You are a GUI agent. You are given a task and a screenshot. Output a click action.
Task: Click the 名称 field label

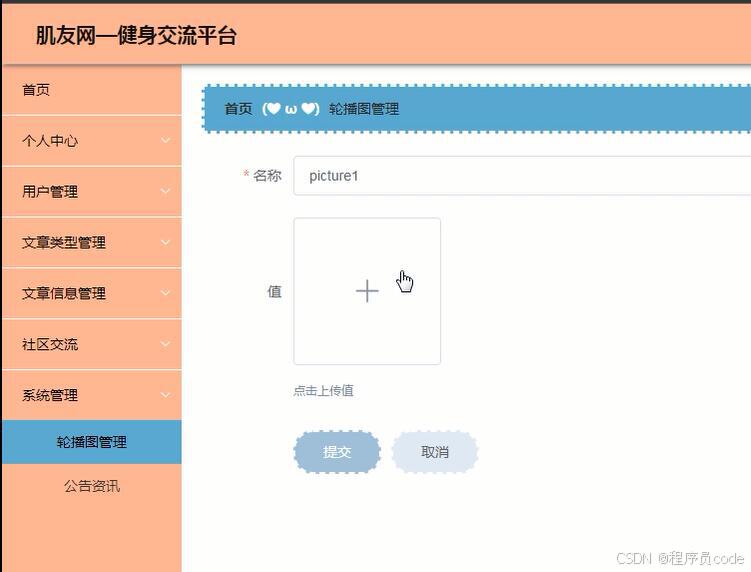[x=267, y=176]
